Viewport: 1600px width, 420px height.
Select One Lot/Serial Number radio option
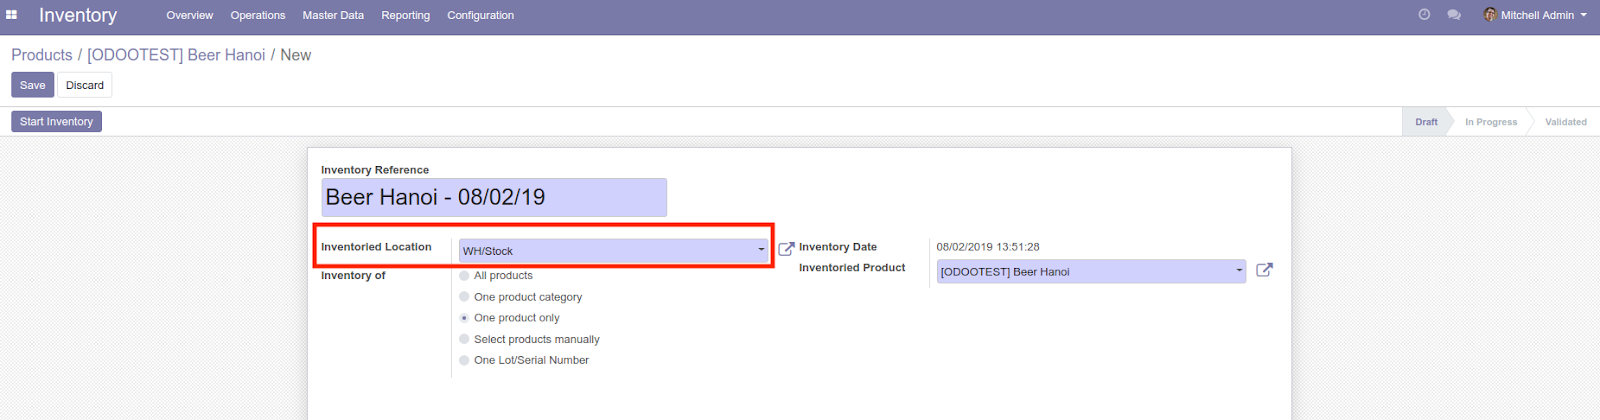tap(464, 360)
